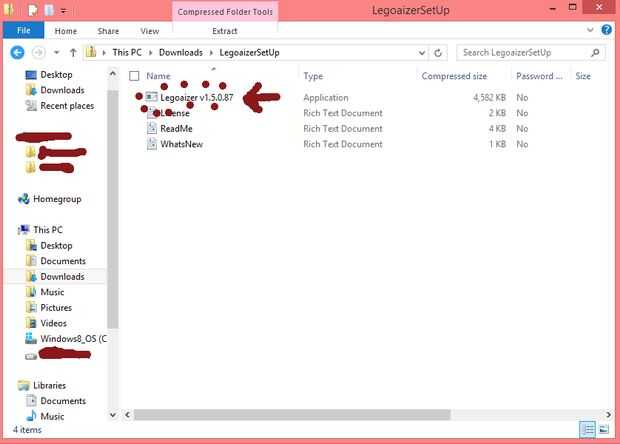This screenshot has width=620, height=444.
Task: Click the Pictures folder icon
Action: coord(31,308)
